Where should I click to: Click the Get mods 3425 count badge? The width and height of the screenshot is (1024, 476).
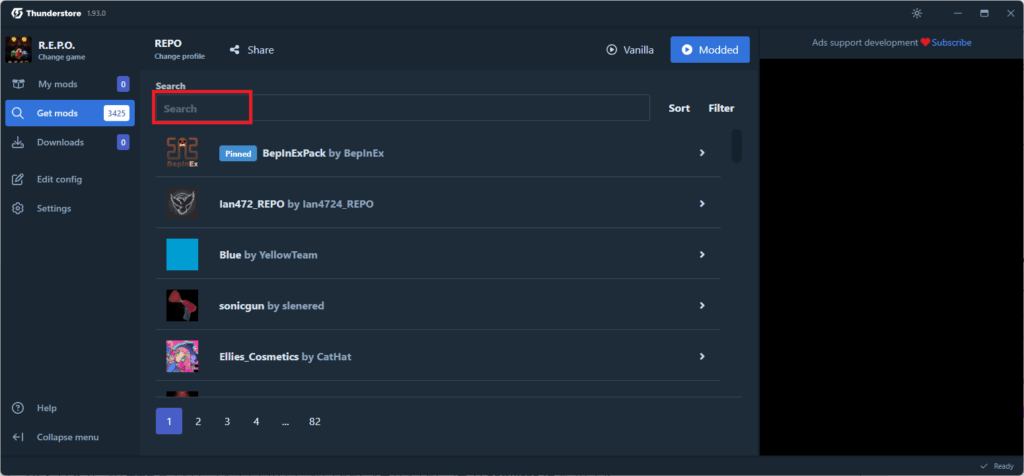coord(116,113)
